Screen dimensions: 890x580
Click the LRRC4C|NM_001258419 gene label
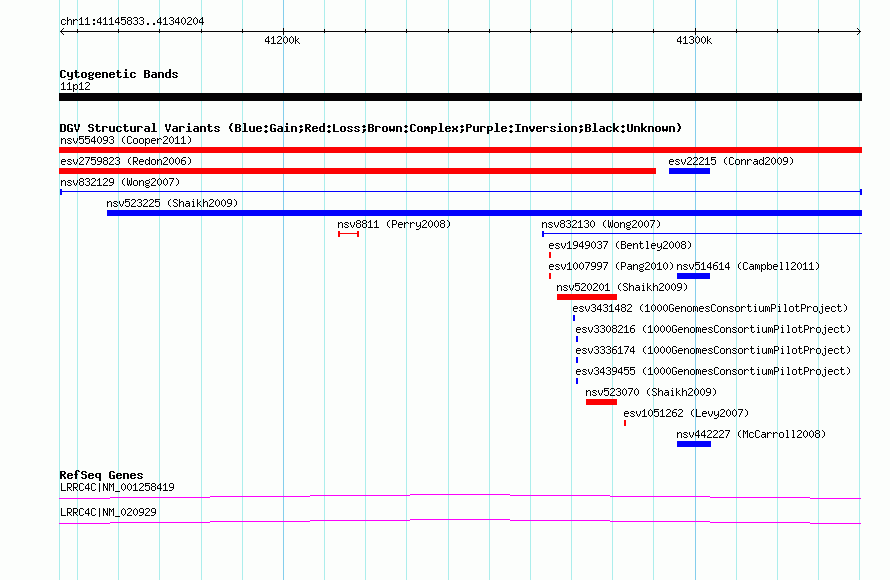click(117, 487)
